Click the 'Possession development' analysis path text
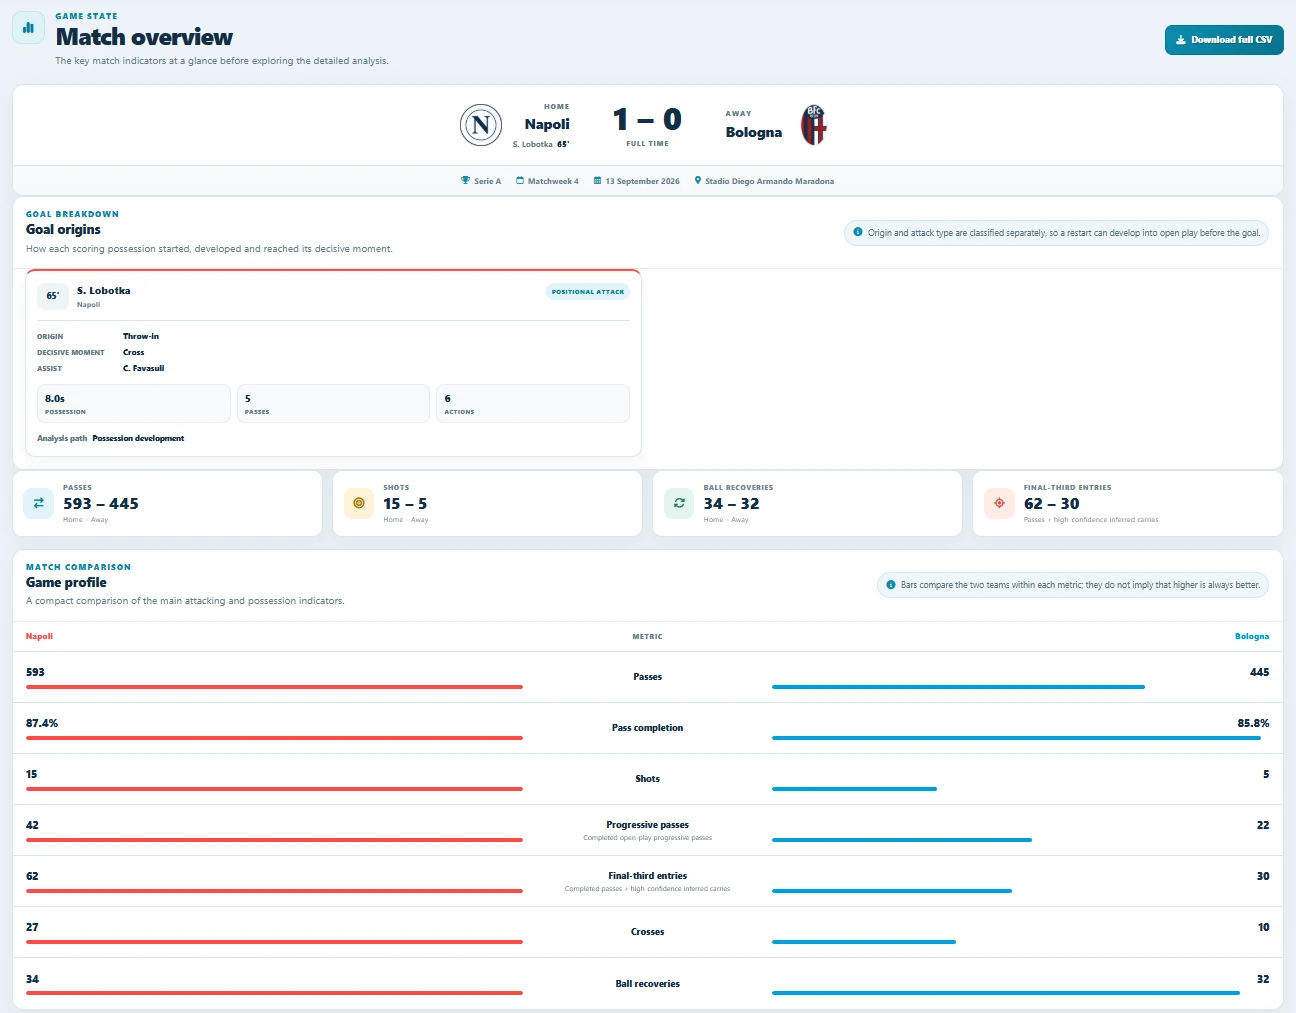 click(x=138, y=438)
